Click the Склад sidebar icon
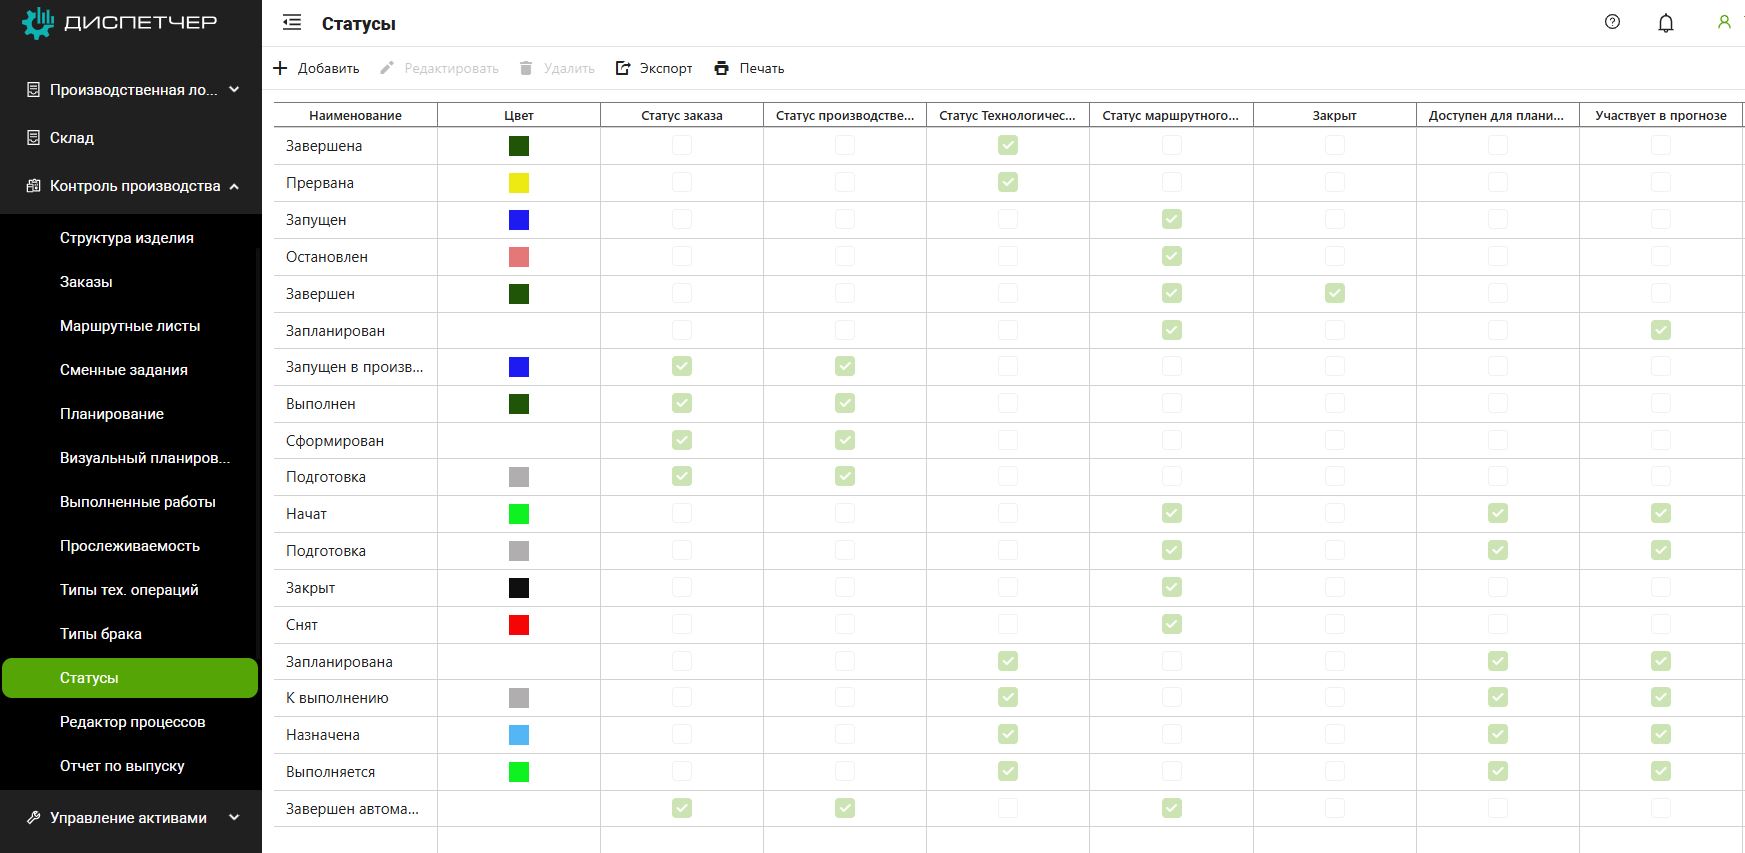The height and width of the screenshot is (853, 1745). [x=34, y=138]
